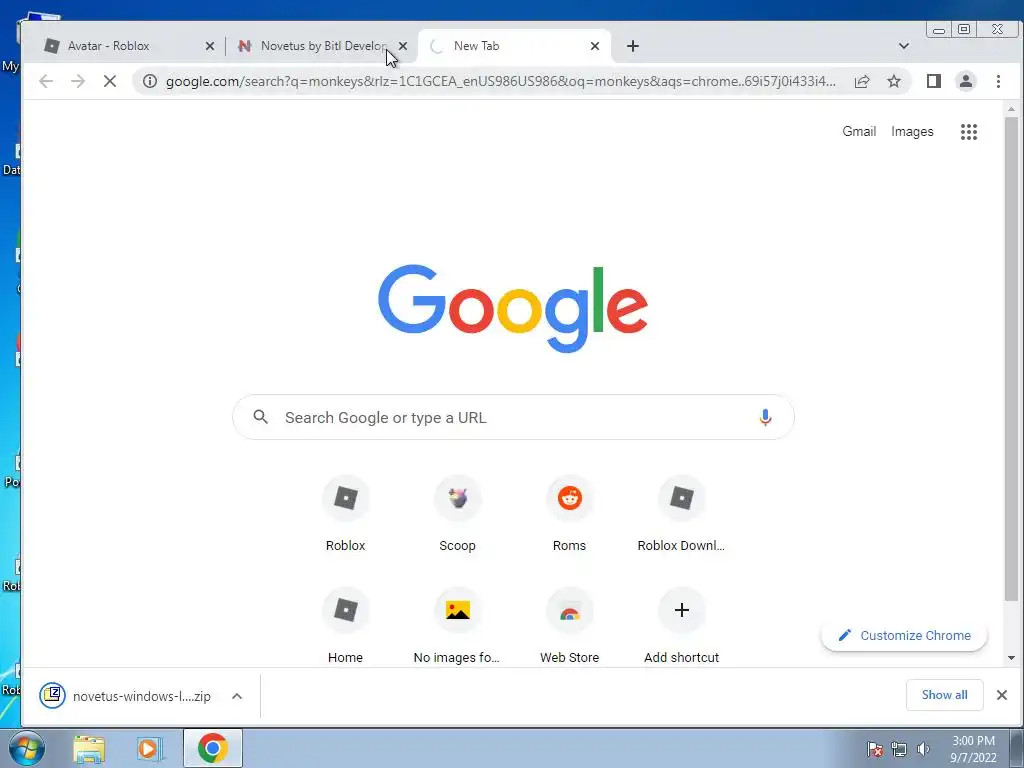This screenshot has height=768, width=1024.
Task: Toggle the Chrome side panel
Action: [934, 81]
